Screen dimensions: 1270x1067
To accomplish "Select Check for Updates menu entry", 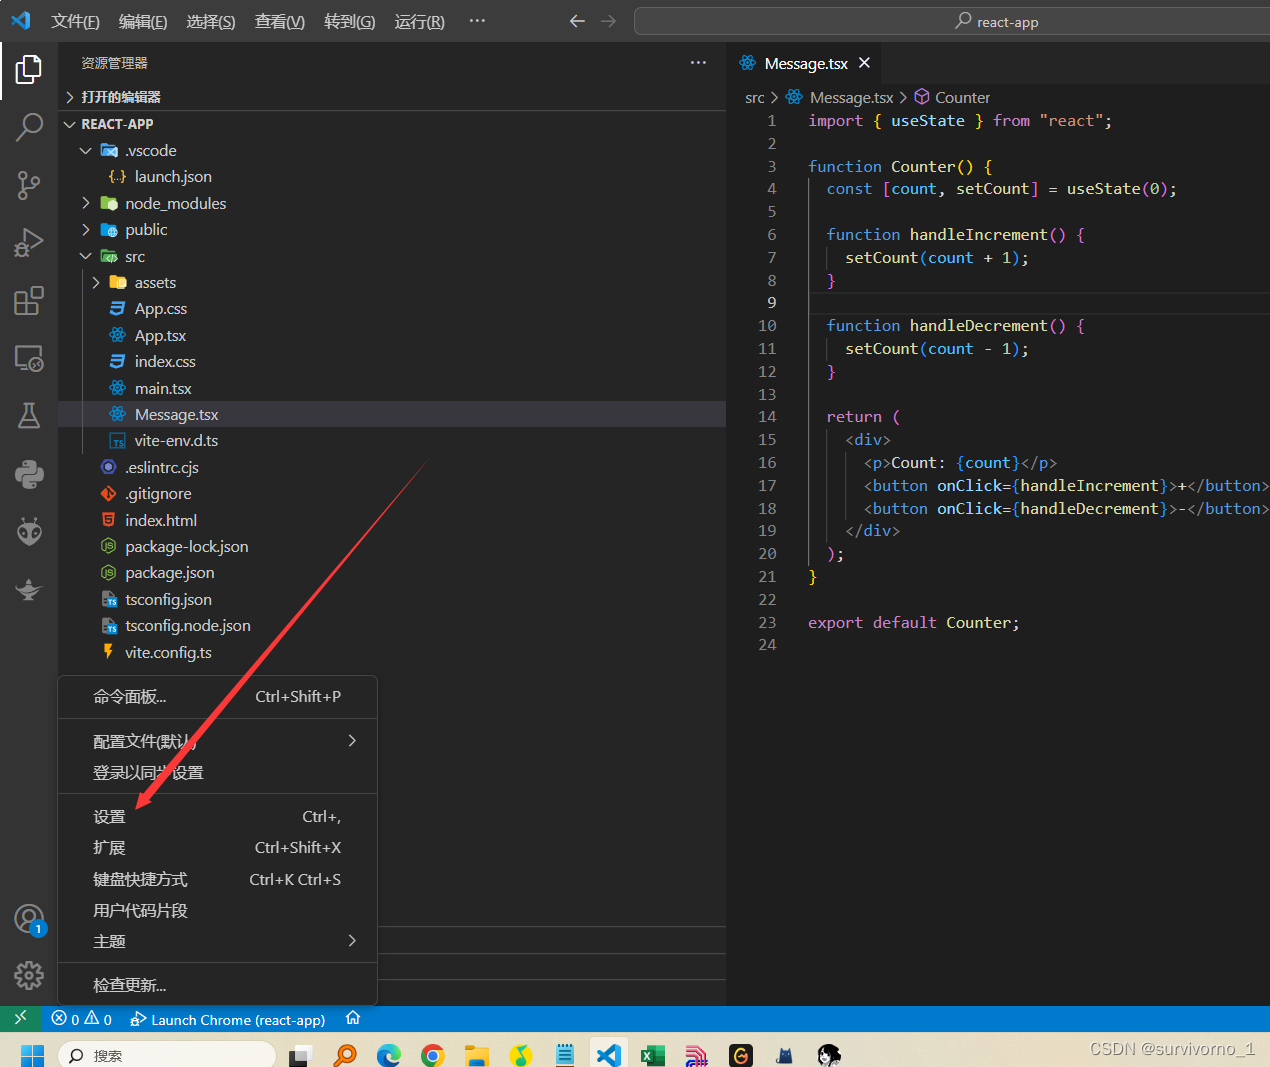I will pyautogui.click(x=217, y=985).
